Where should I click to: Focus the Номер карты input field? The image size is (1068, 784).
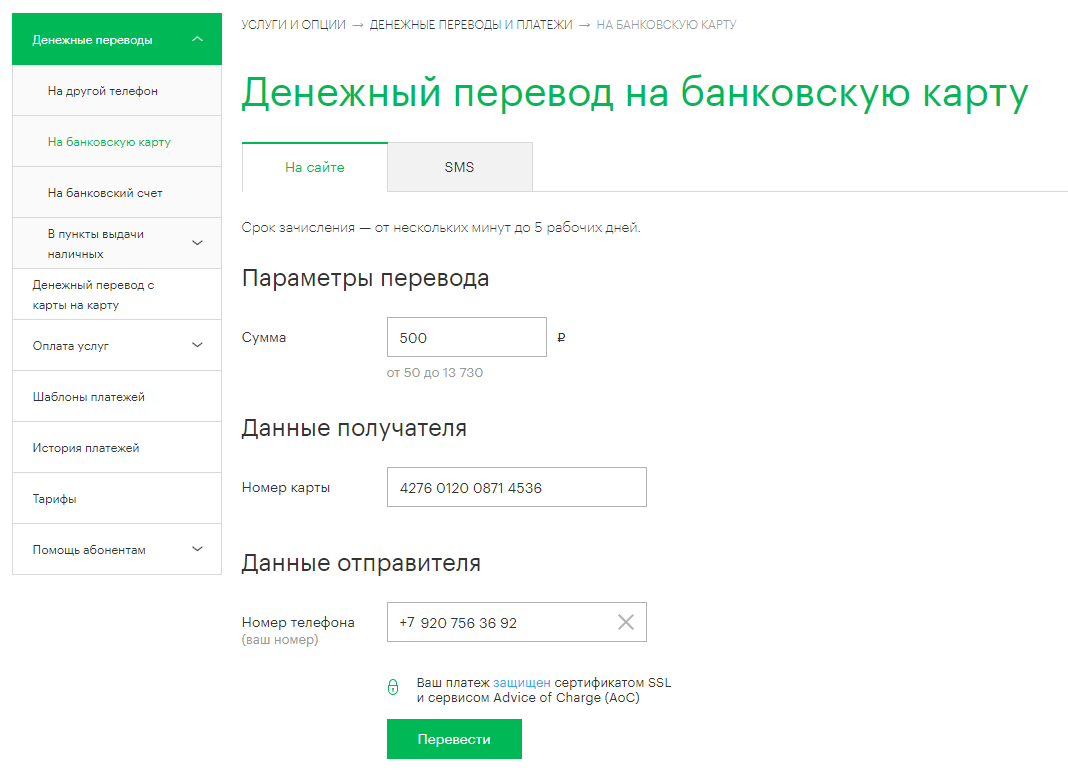[516, 487]
